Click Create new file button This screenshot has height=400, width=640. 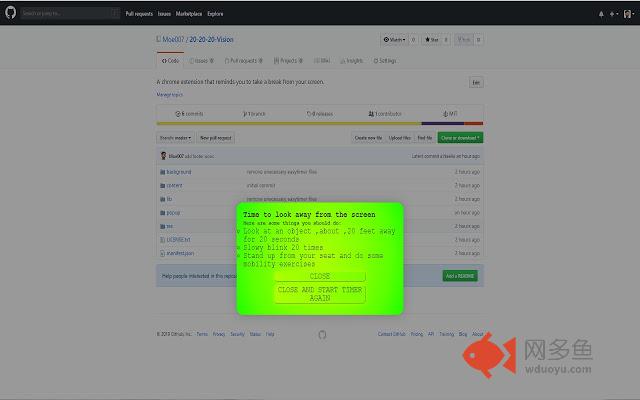pos(368,138)
